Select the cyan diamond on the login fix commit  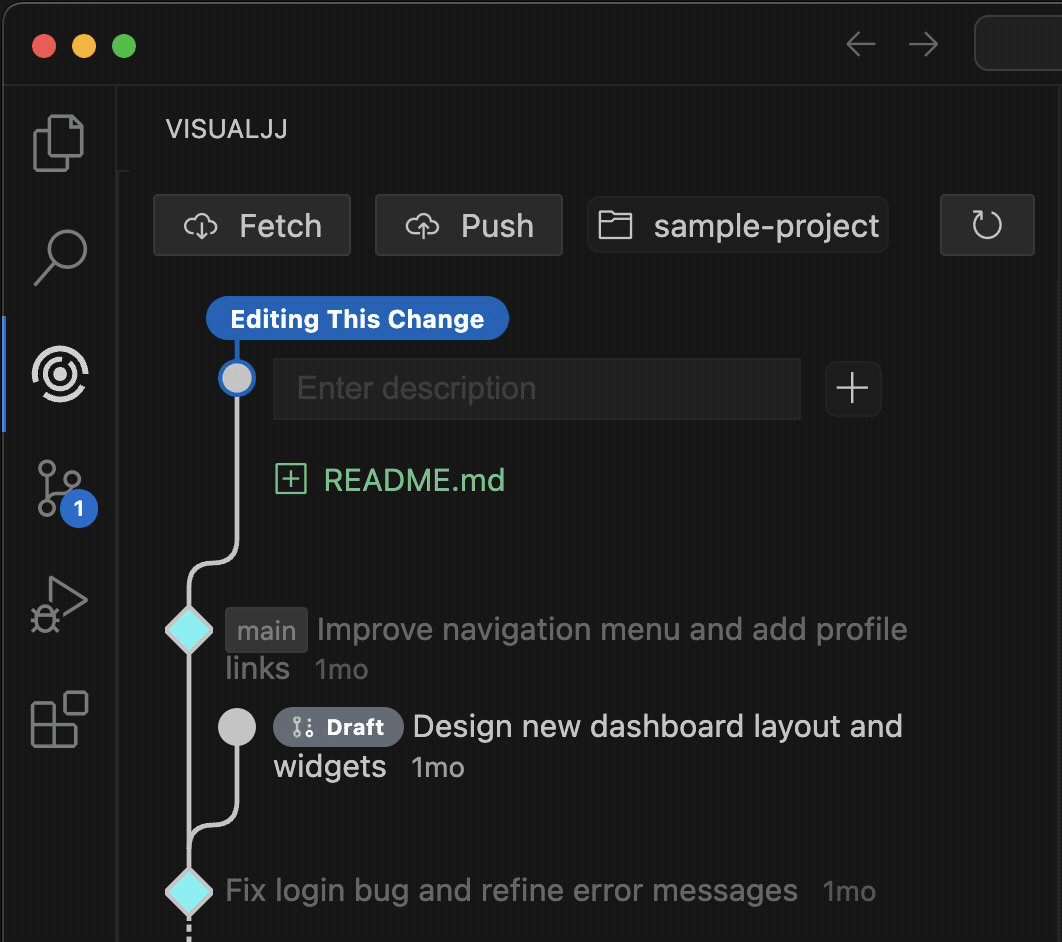[189, 891]
